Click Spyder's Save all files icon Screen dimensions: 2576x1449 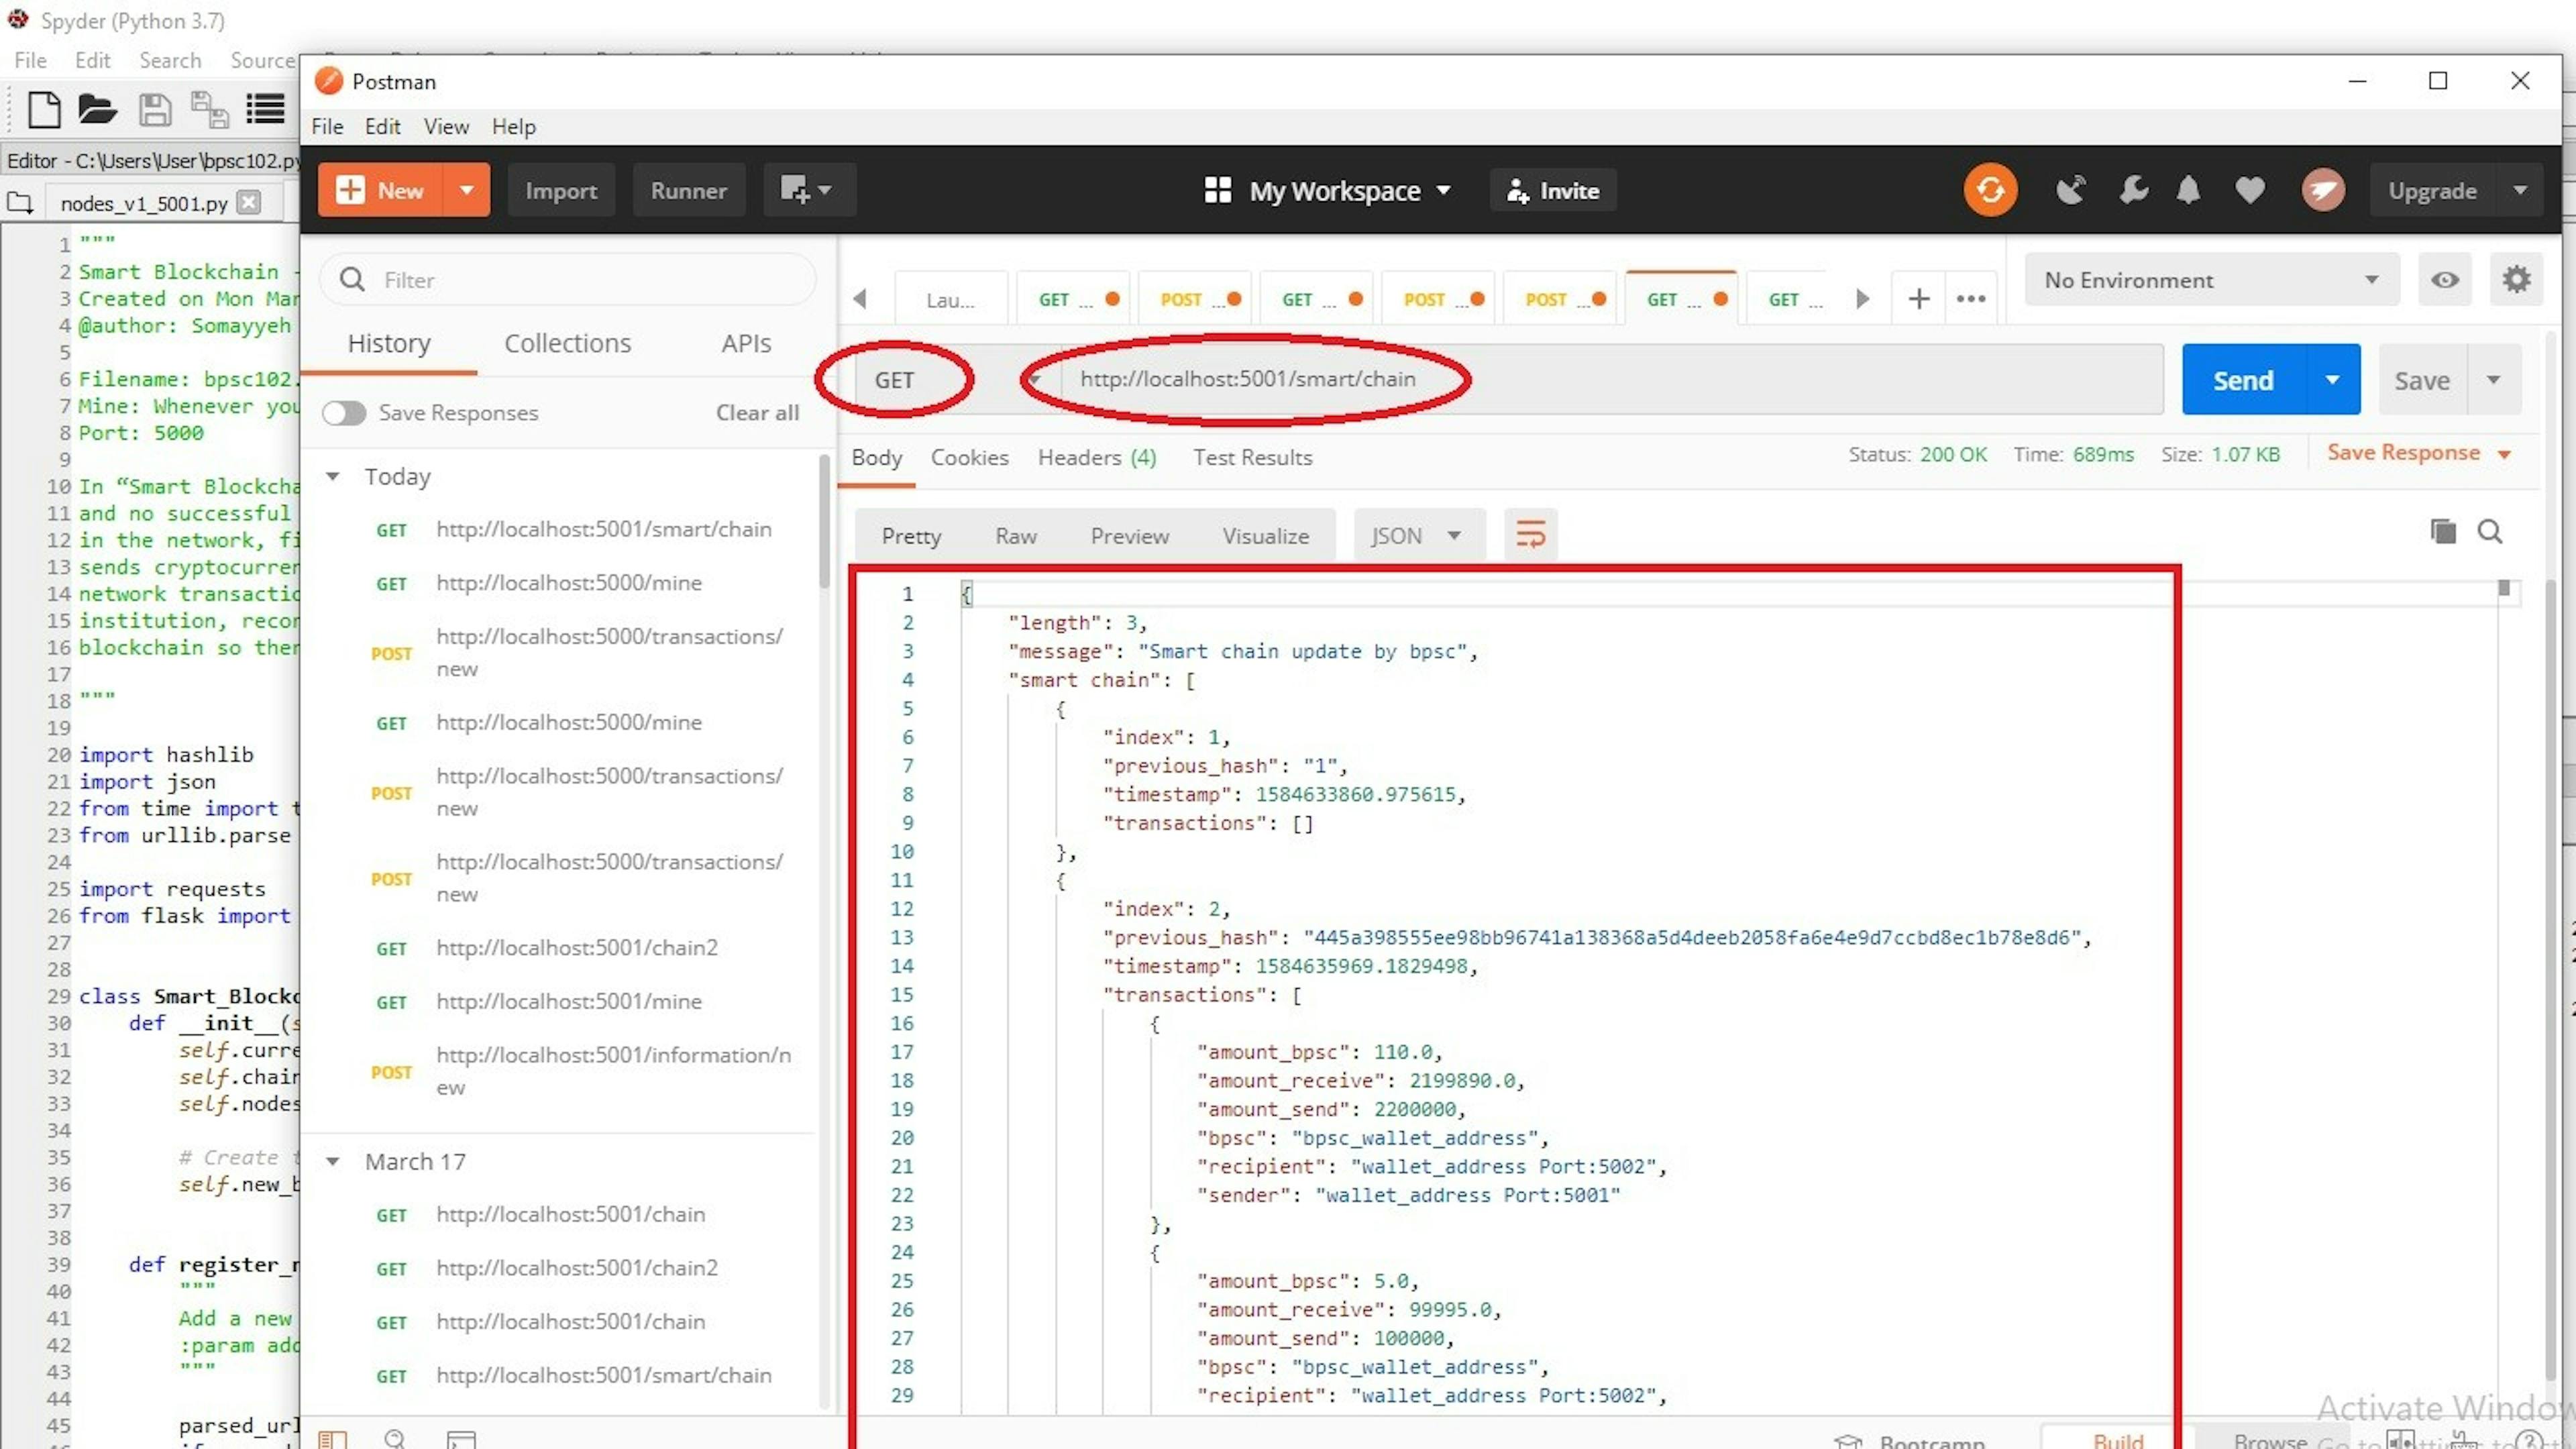(x=209, y=109)
